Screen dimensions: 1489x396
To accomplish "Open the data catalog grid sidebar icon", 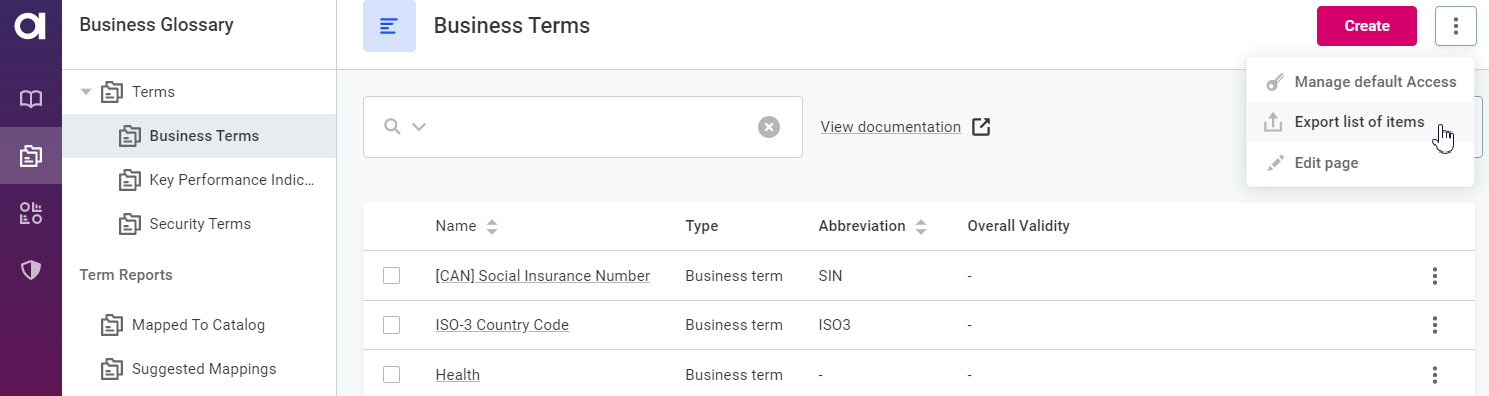I will pyautogui.click(x=31, y=213).
